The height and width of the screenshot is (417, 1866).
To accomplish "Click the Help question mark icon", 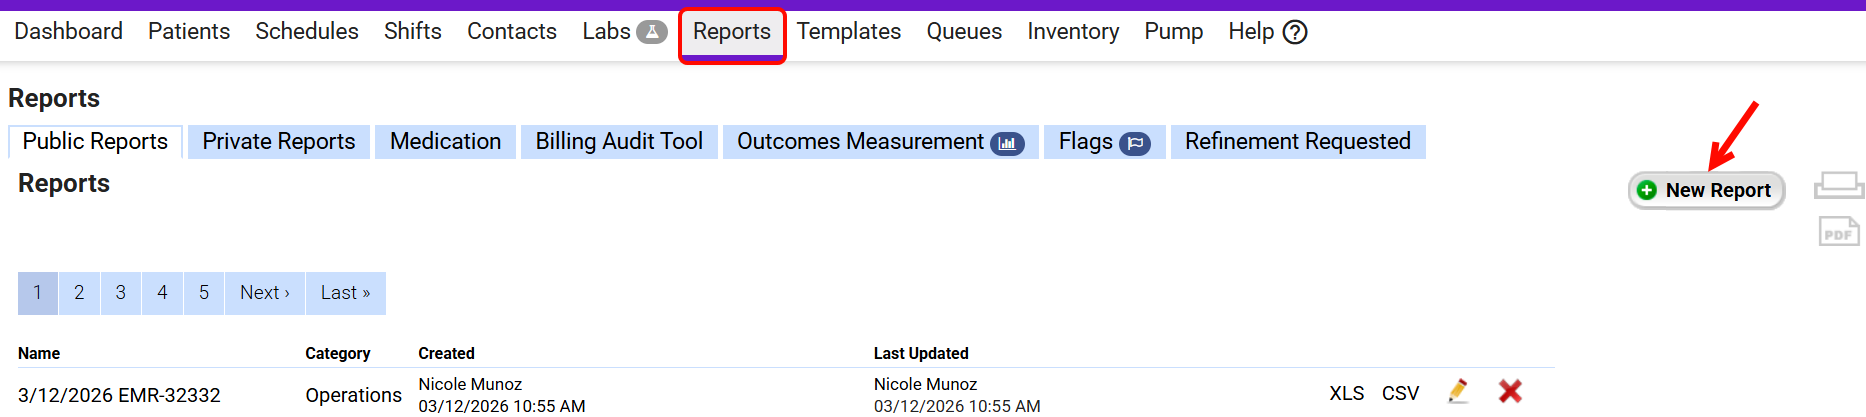I will pyautogui.click(x=1295, y=32).
